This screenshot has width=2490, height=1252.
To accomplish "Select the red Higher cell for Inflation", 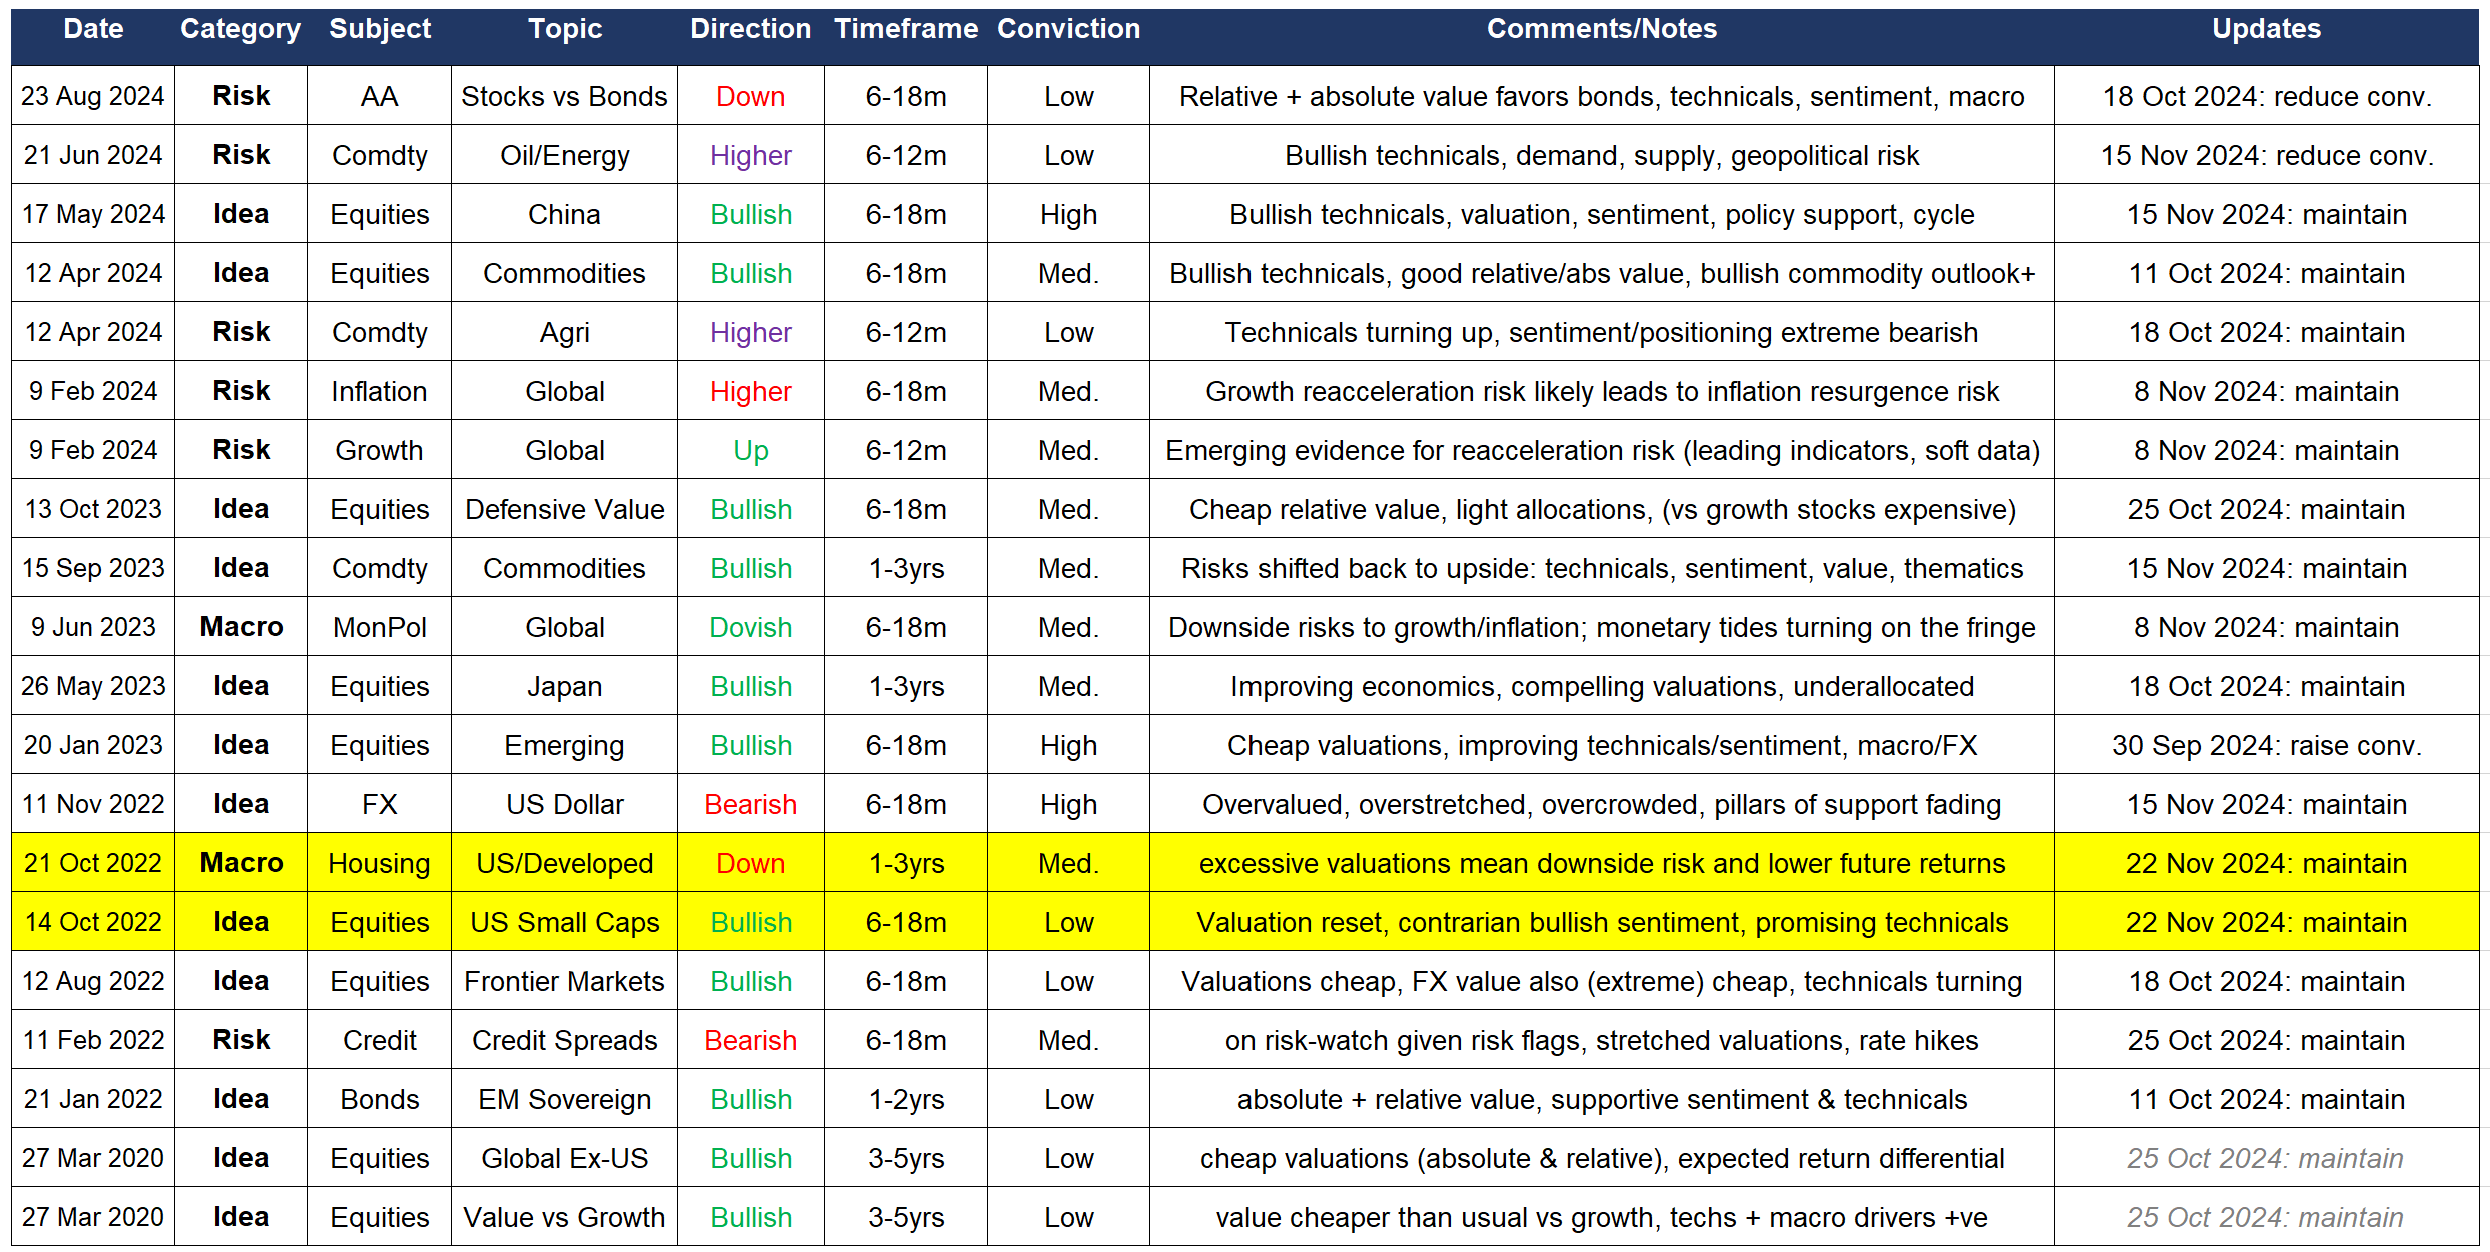I will 750,392.
